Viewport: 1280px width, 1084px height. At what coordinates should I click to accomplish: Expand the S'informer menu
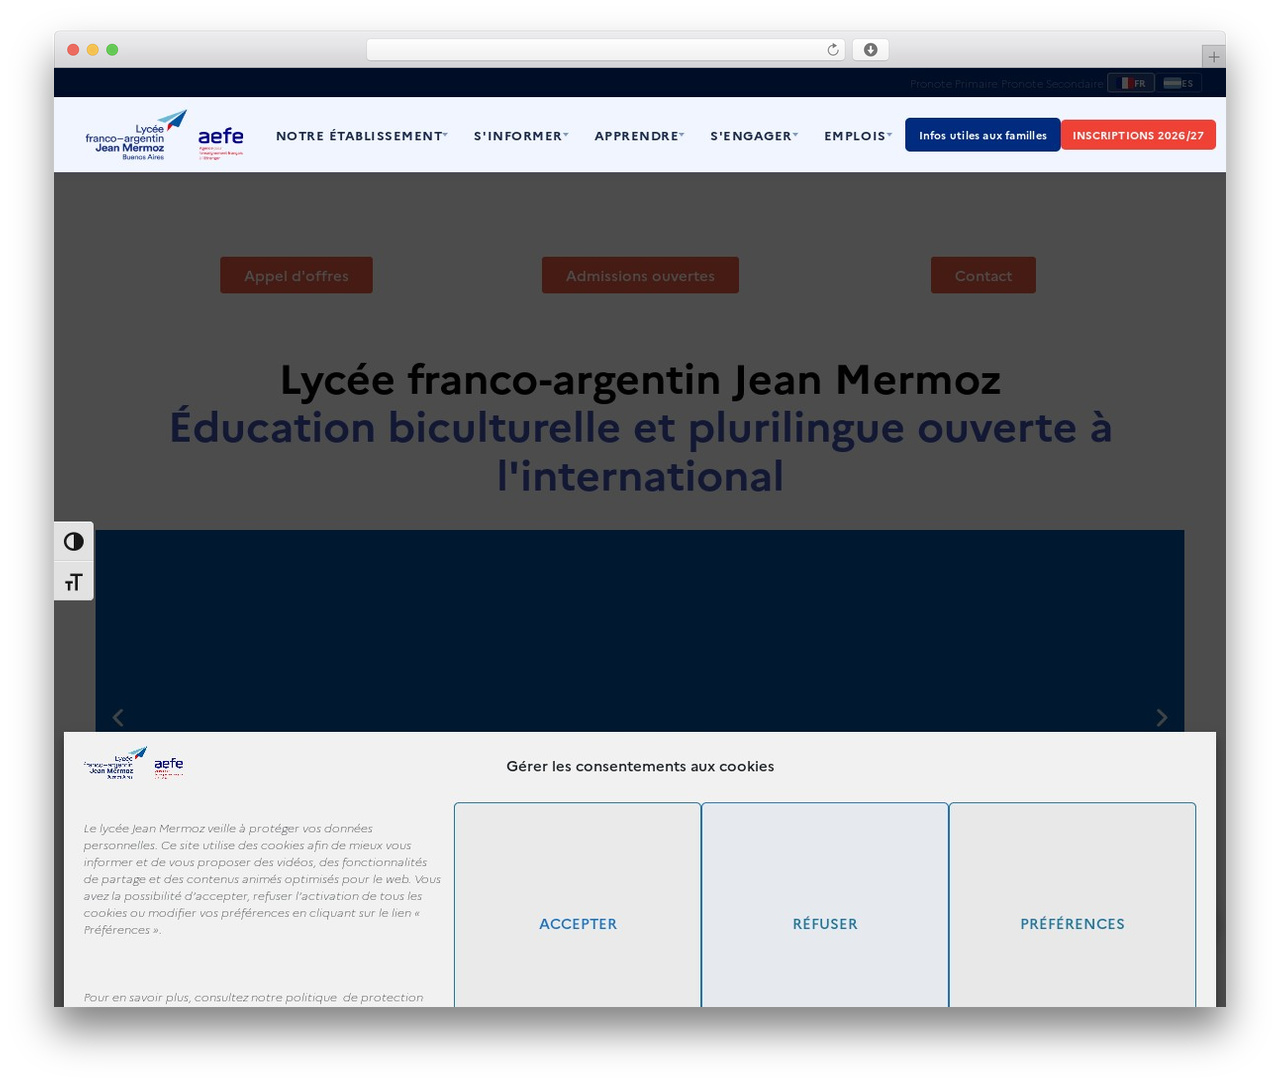pos(521,136)
